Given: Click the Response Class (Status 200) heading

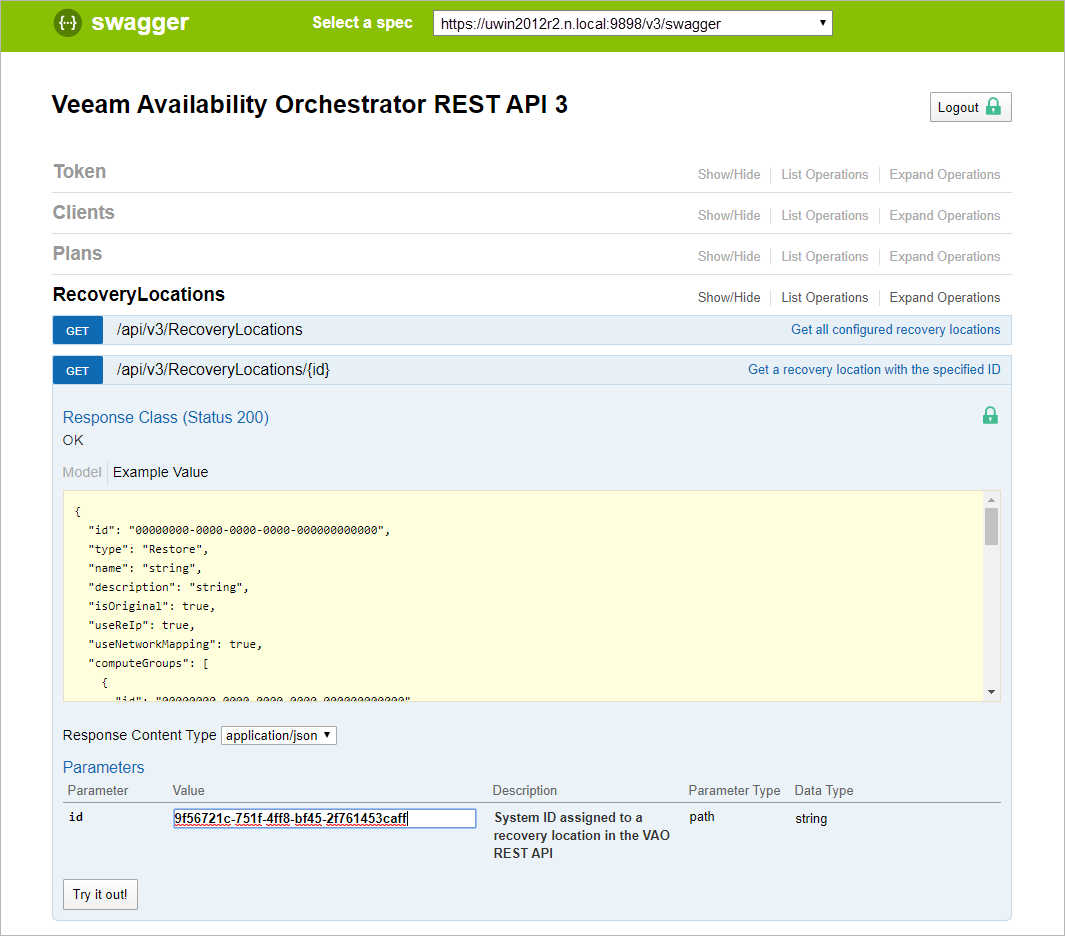Looking at the screenshot, I should pyautogui.click(x=166, y=417).
